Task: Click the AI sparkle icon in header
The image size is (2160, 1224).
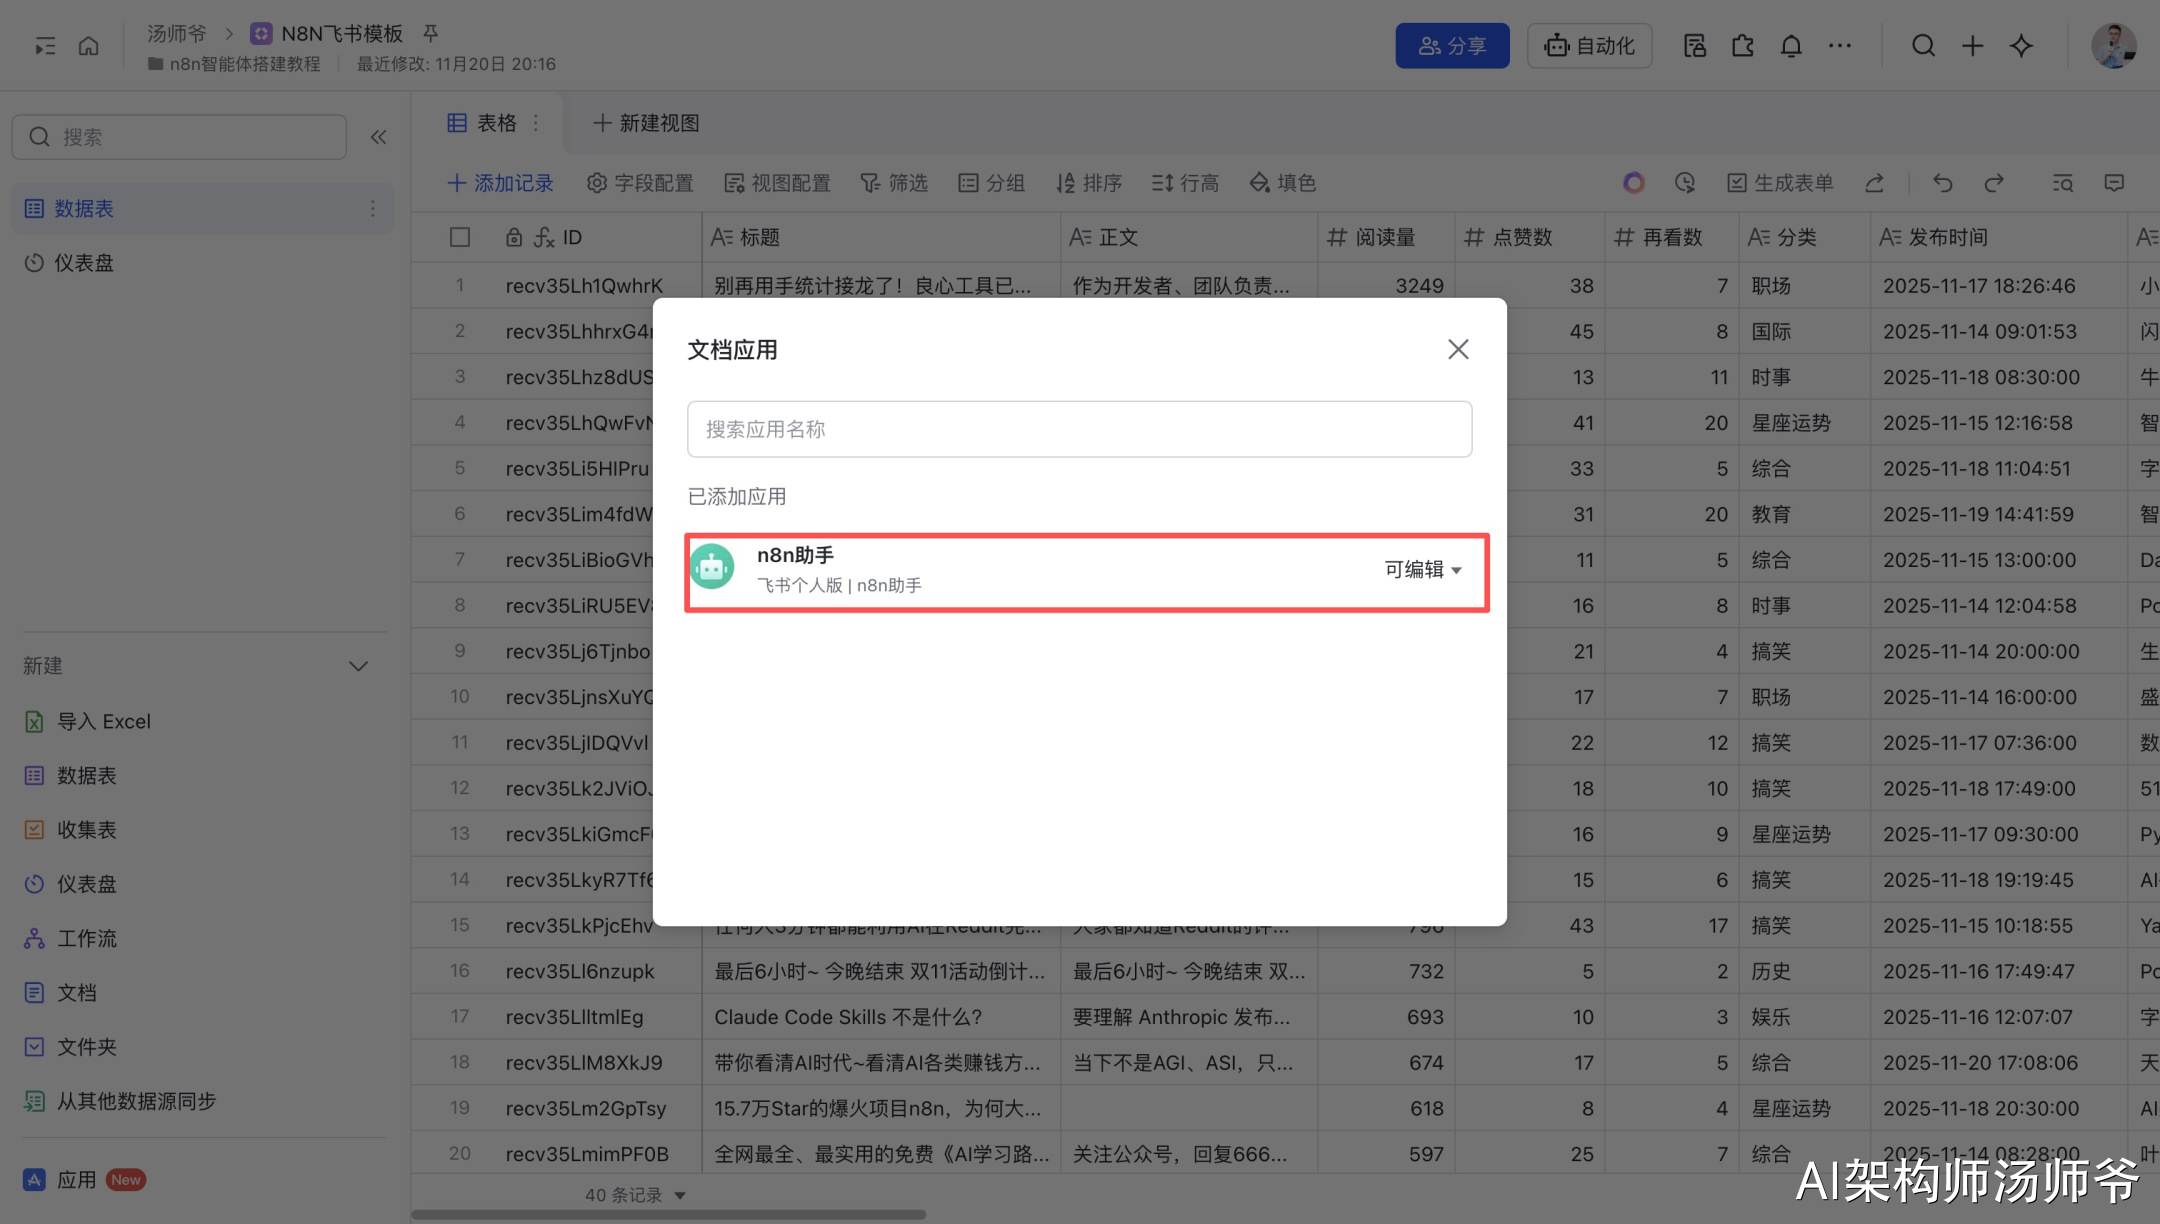Action: coord(2021,46)
